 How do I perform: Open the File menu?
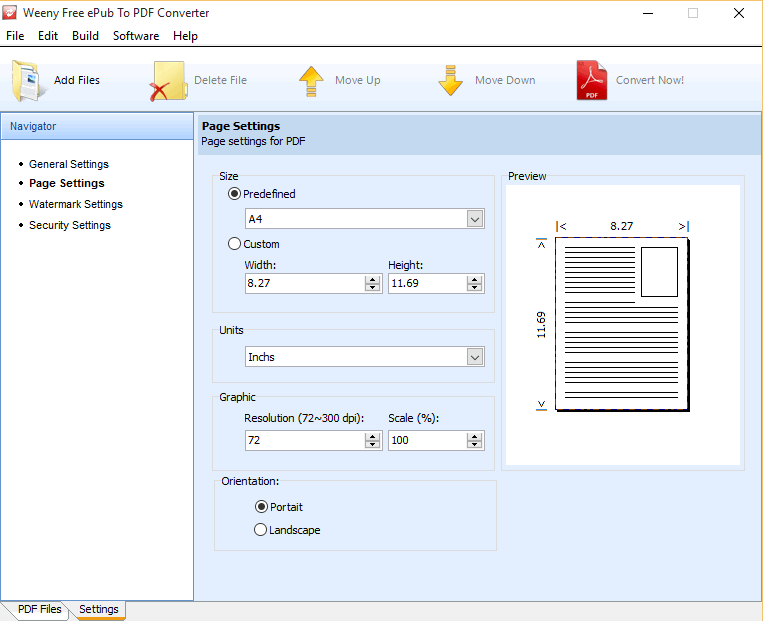(15, 36)
